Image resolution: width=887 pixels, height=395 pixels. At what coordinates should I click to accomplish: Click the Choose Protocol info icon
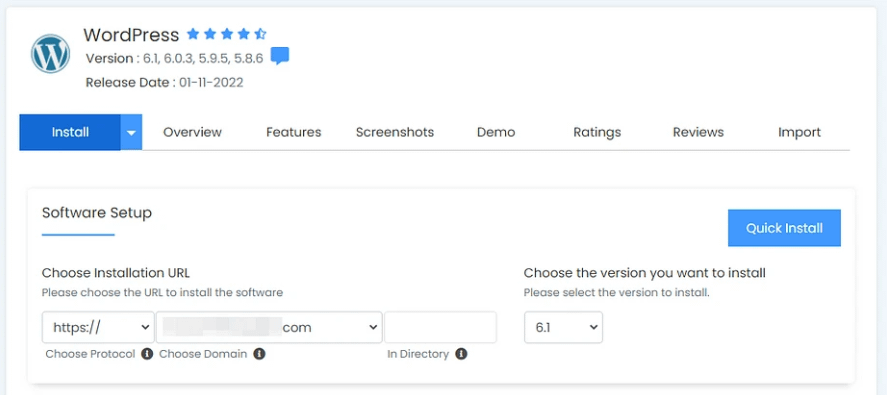click(147, 354)
